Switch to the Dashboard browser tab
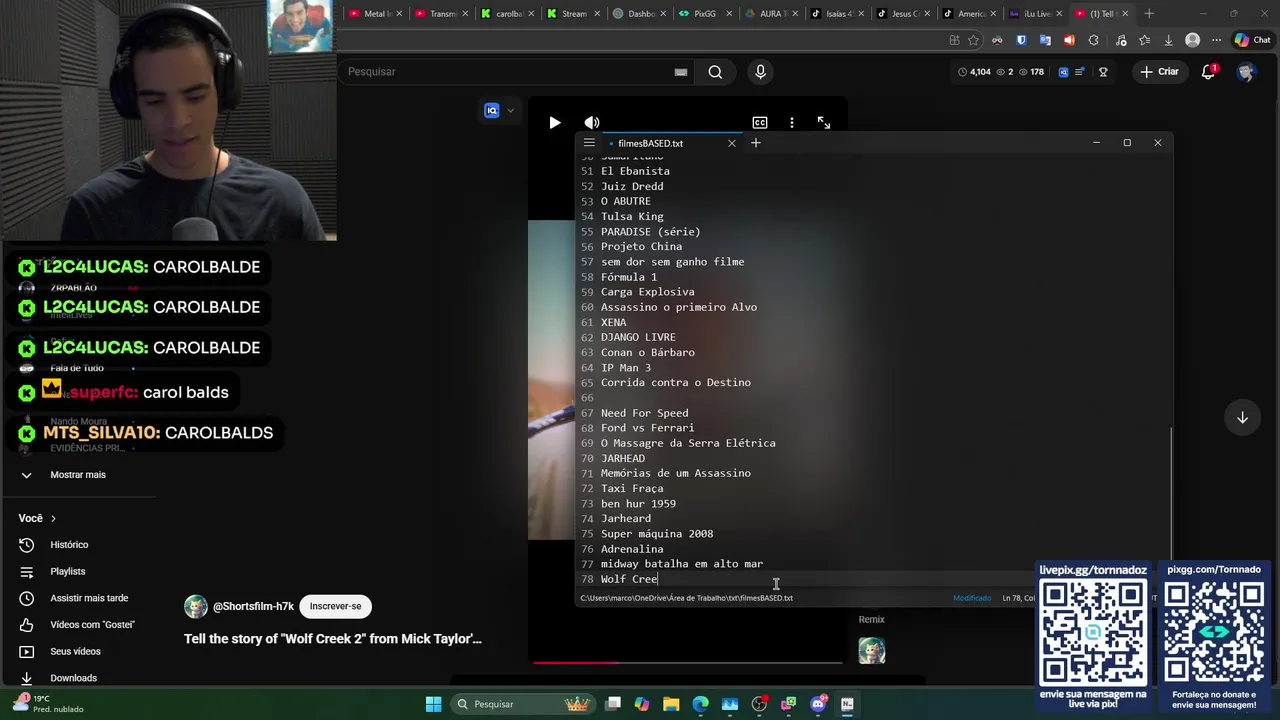 click(638, 14)
